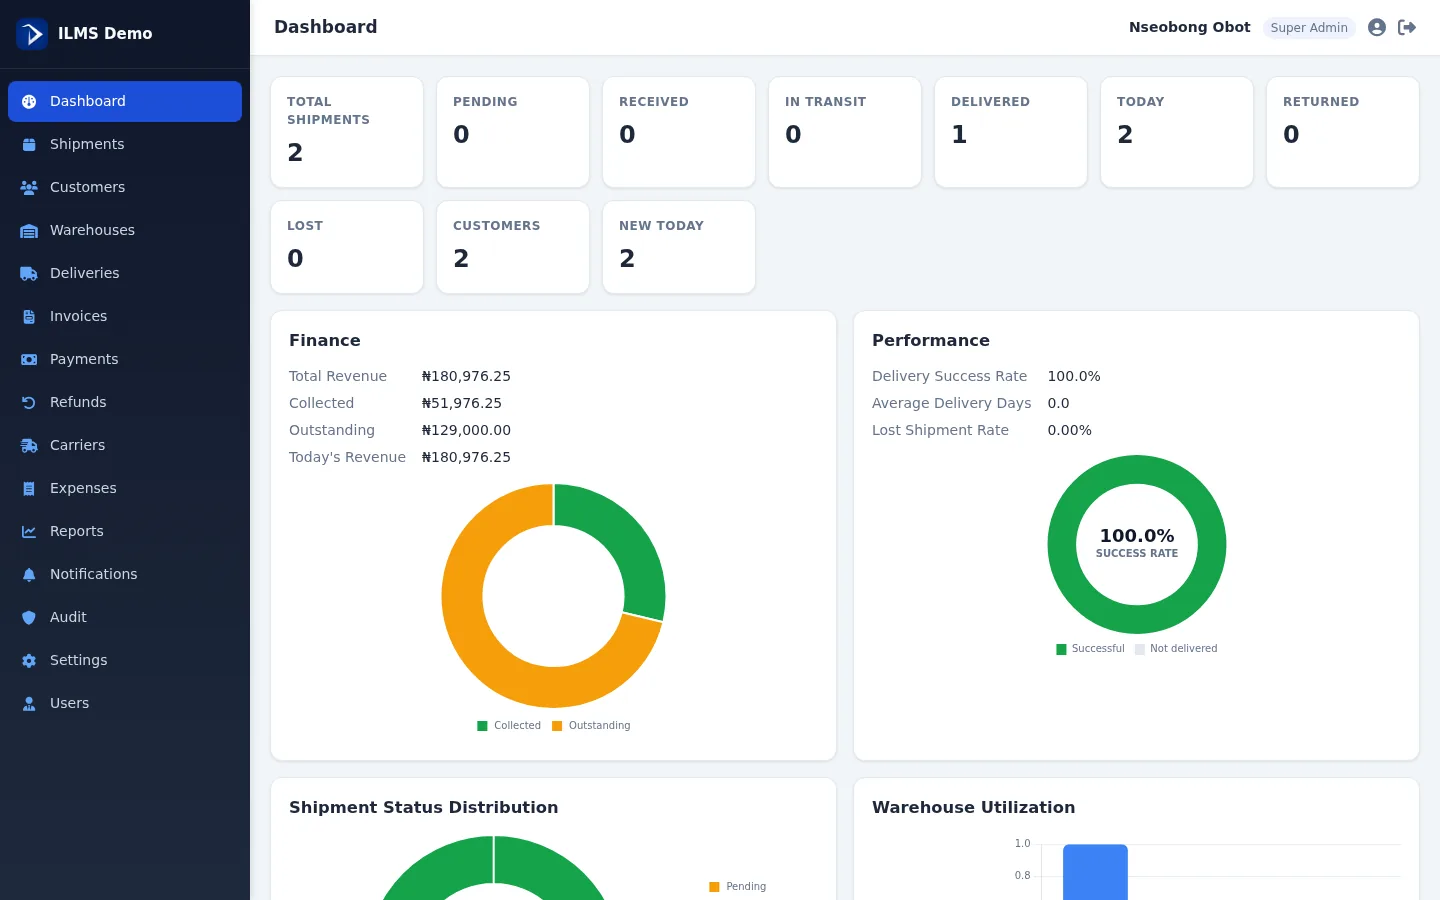The image size is (1440, 900).
Task: Open the user profile avatar icon
Action: pos(1377,27)
